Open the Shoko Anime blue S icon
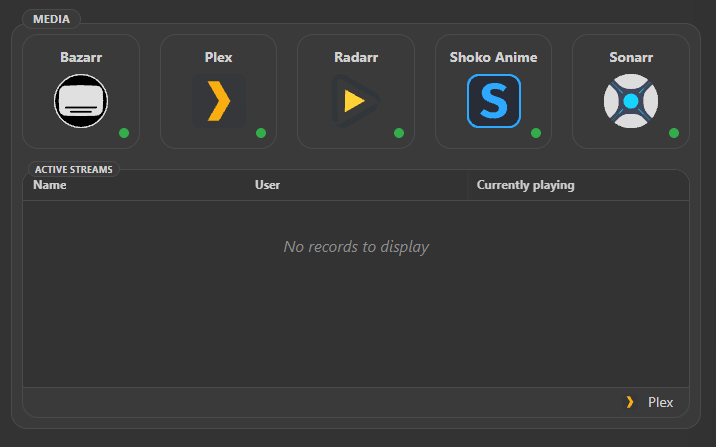 tap(494, 101)
